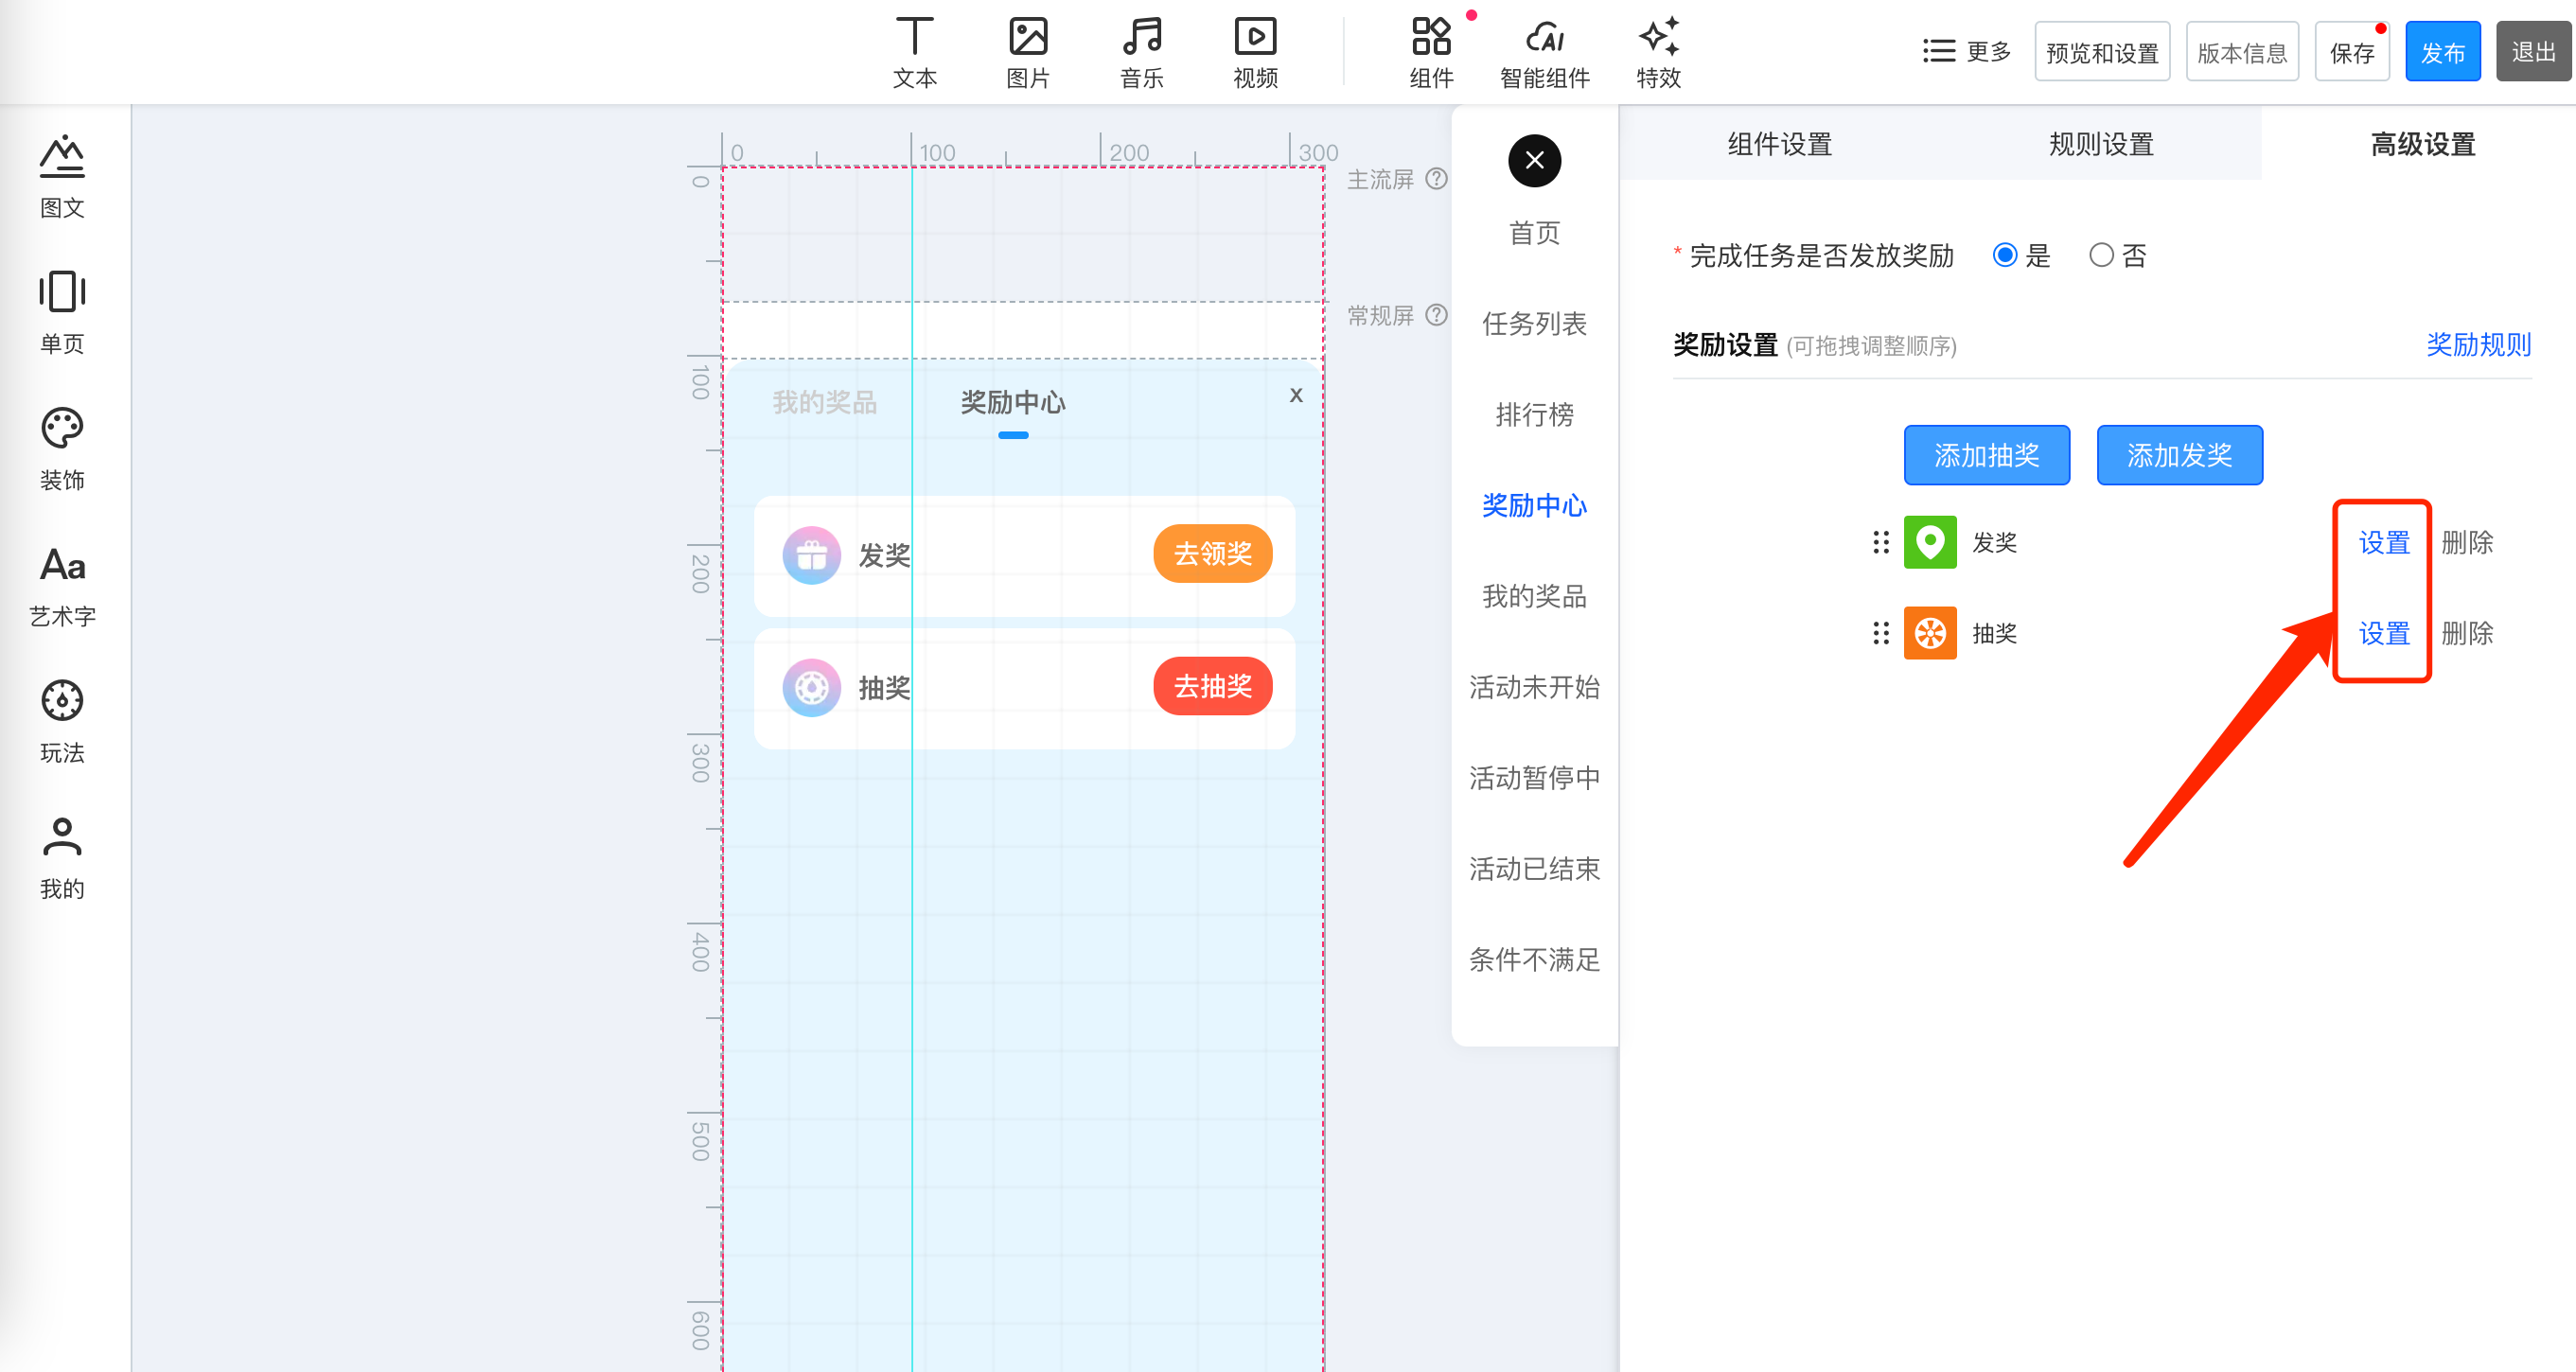2576x1372 pixels.
Task: Click the 添加发奖 button
Action: pyautogui.click(x=2179, y=455)
